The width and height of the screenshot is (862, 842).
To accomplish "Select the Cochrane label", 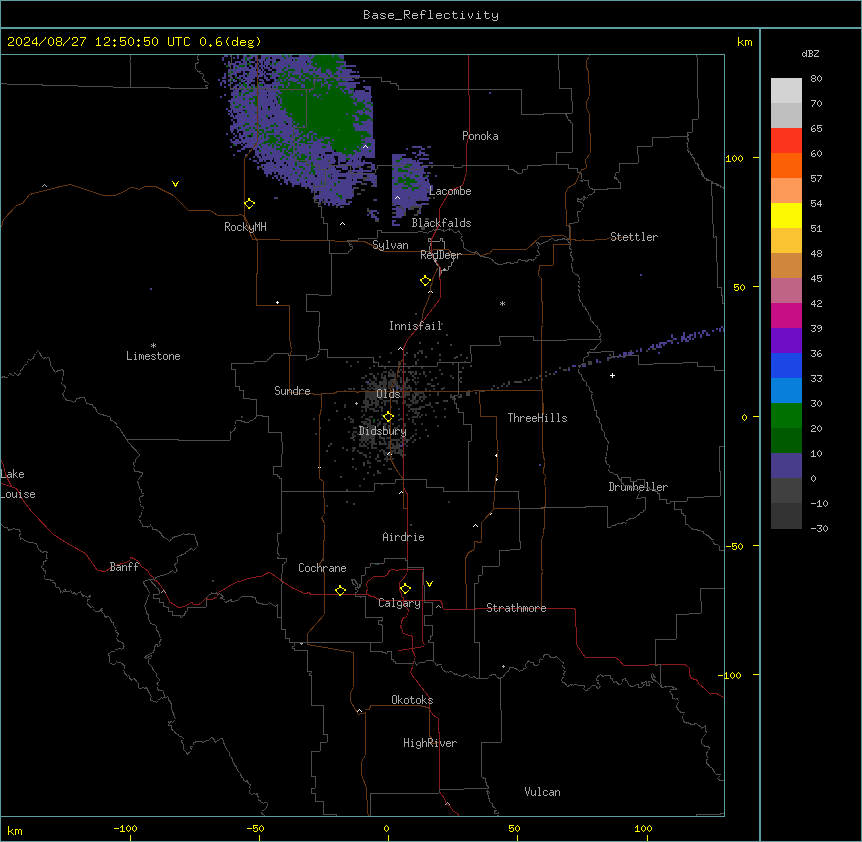I will coord(322,568).
